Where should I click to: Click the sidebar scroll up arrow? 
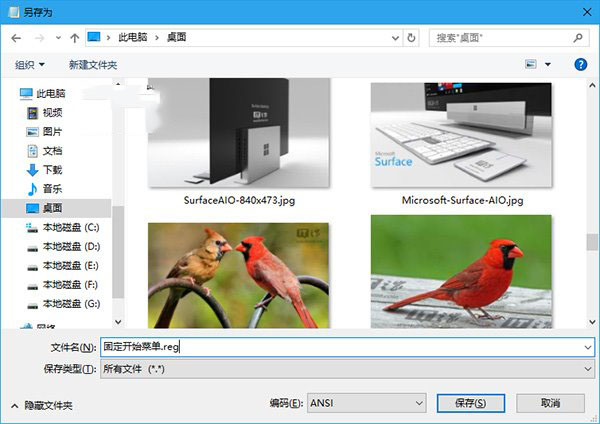tap(118, 84)
